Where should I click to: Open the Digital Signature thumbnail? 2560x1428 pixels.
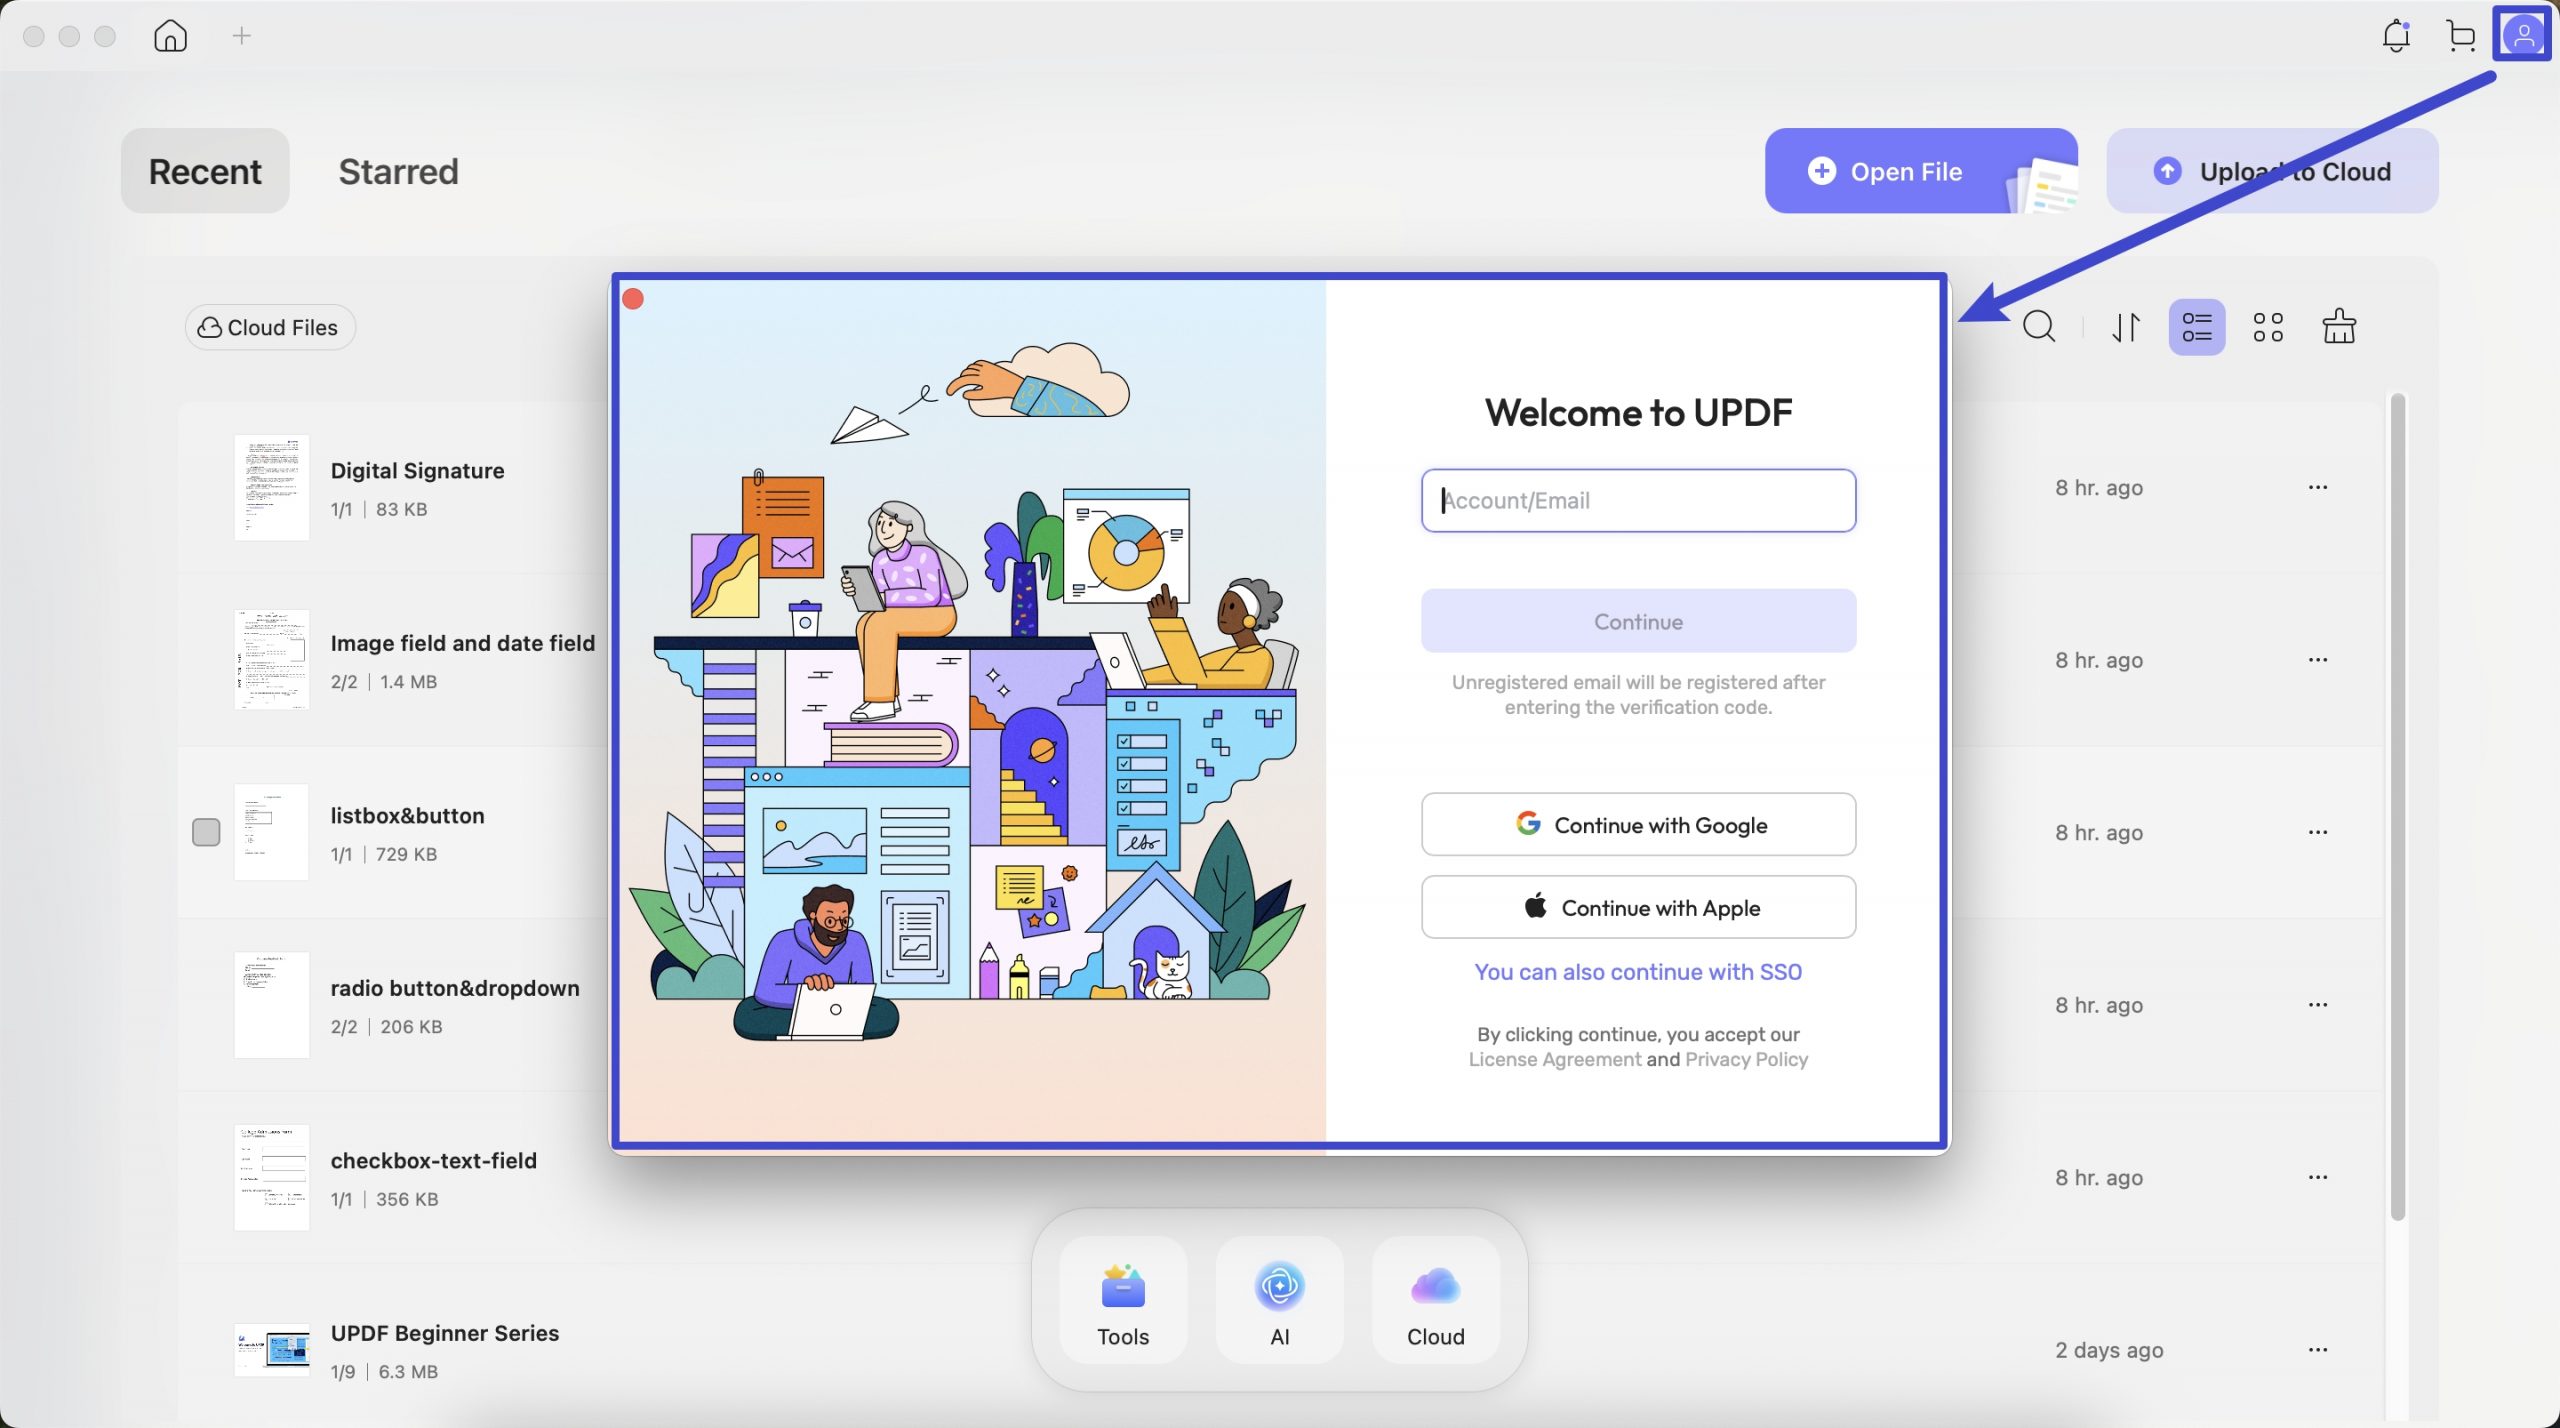point(272,488)
